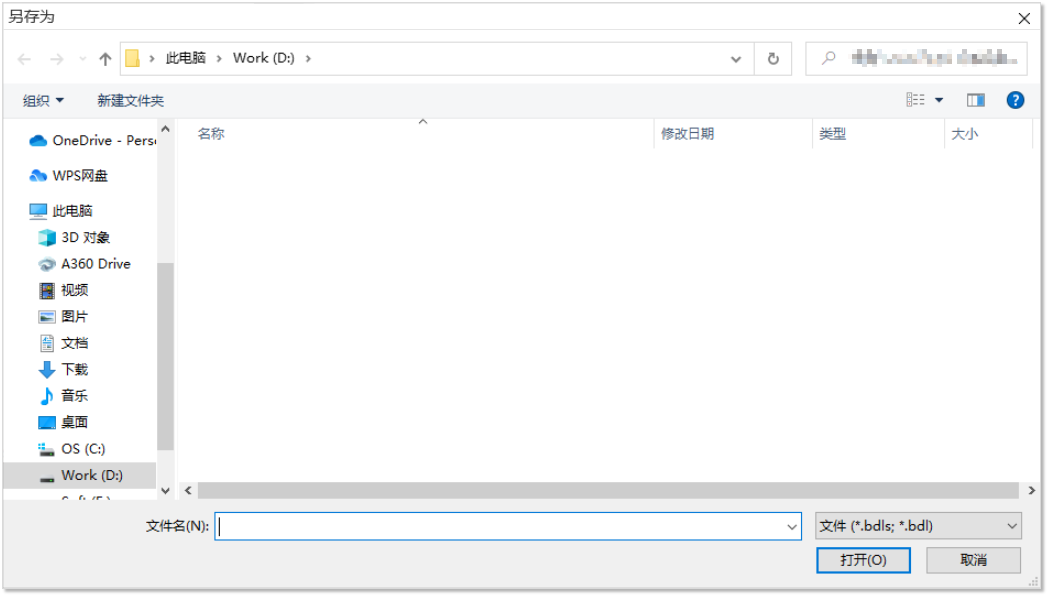Click the folder icon in address bar
The width and height of the screenshot is (1048, 596).
point(132,59)
